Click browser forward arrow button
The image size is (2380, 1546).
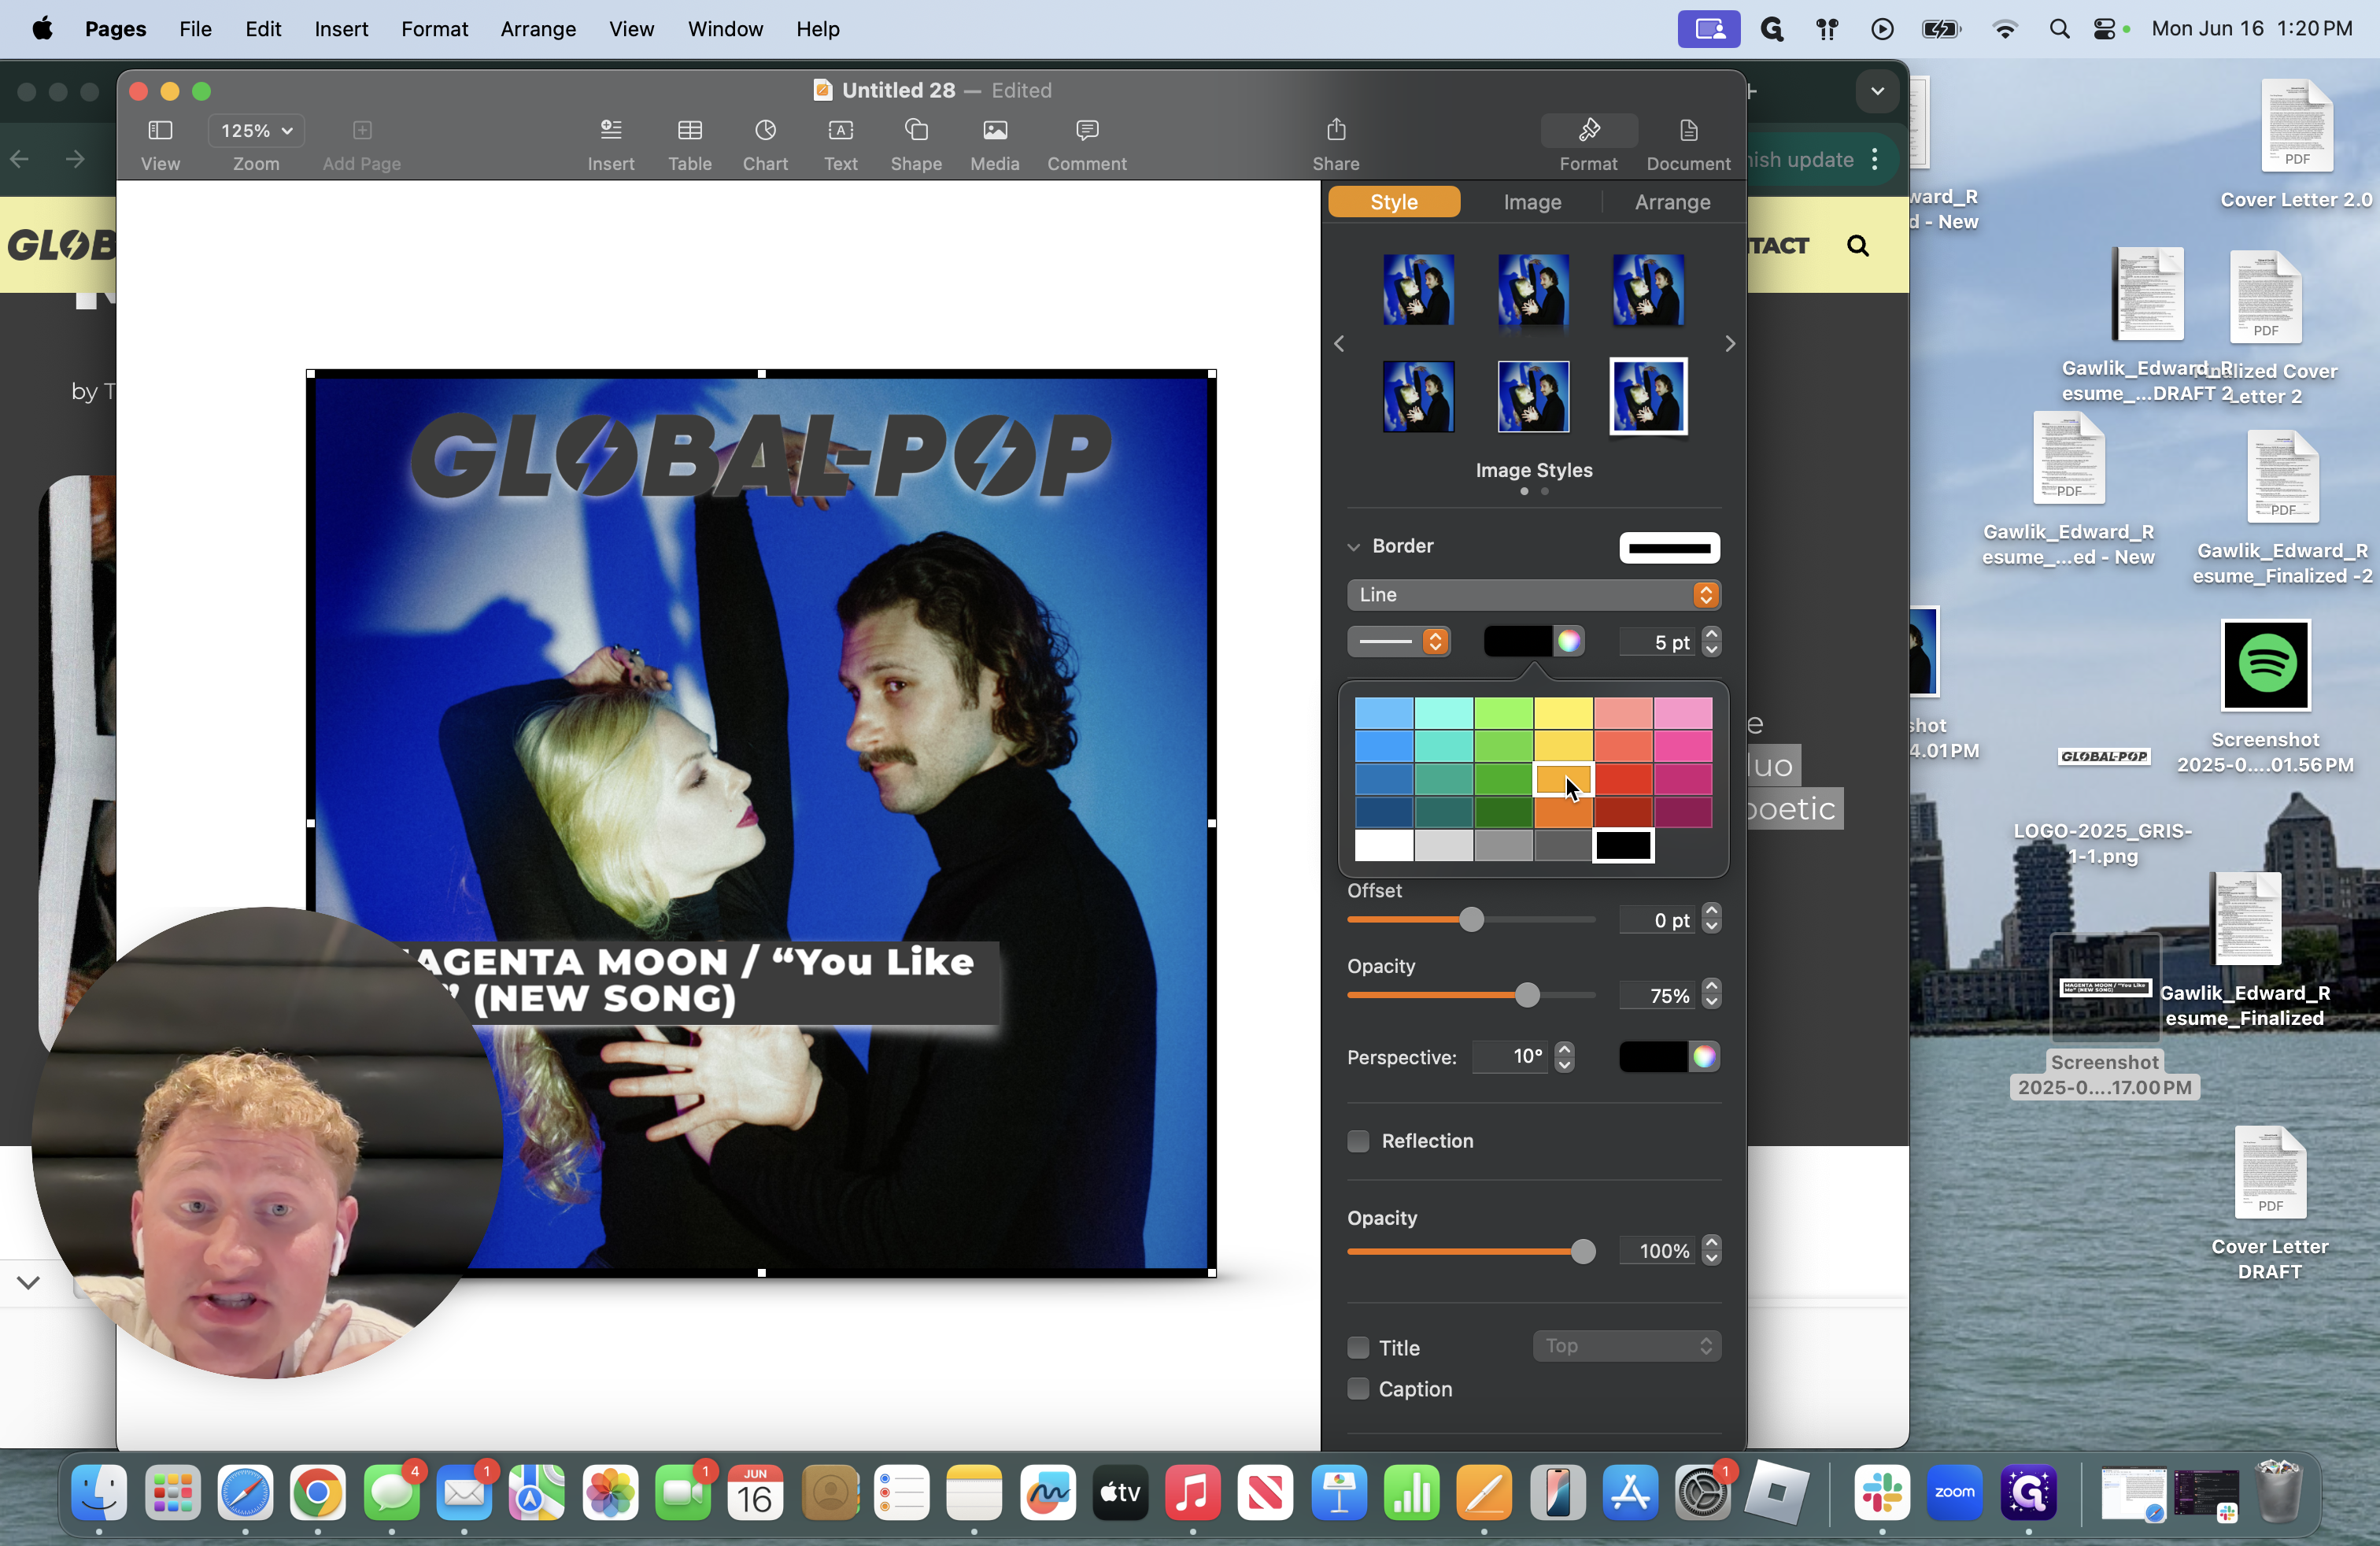(75, 159)
